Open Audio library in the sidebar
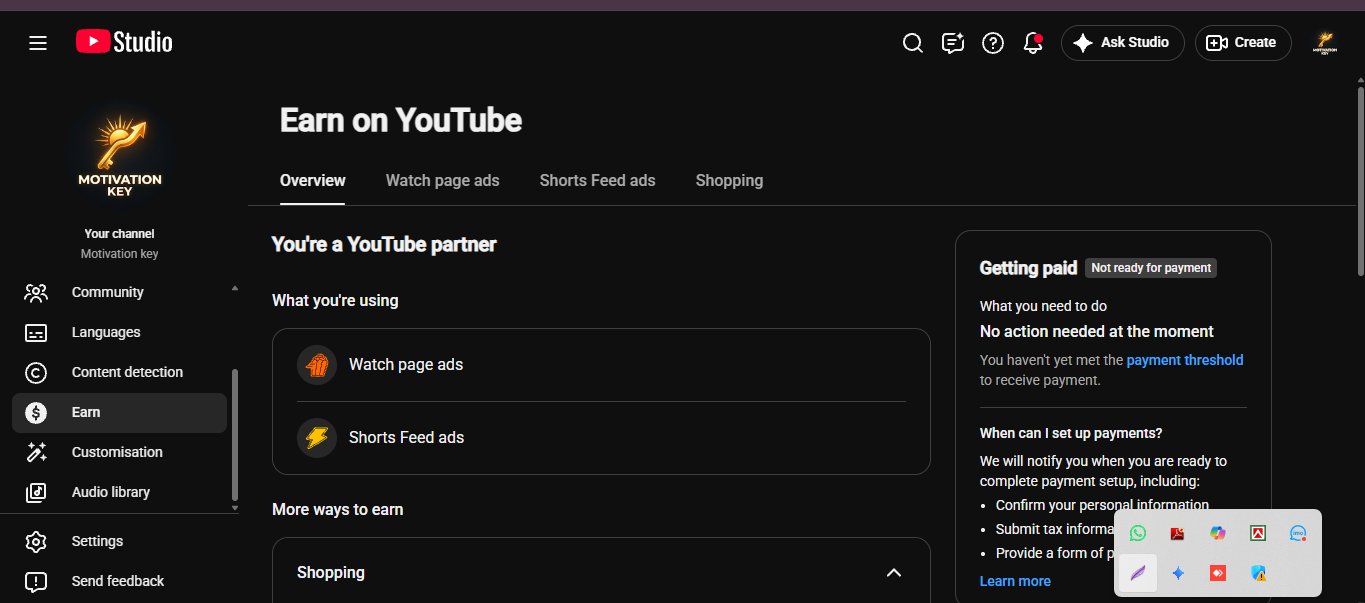The width and height of the screenshot is (1365, 603). pyautogui.click(x=119, y=492)
